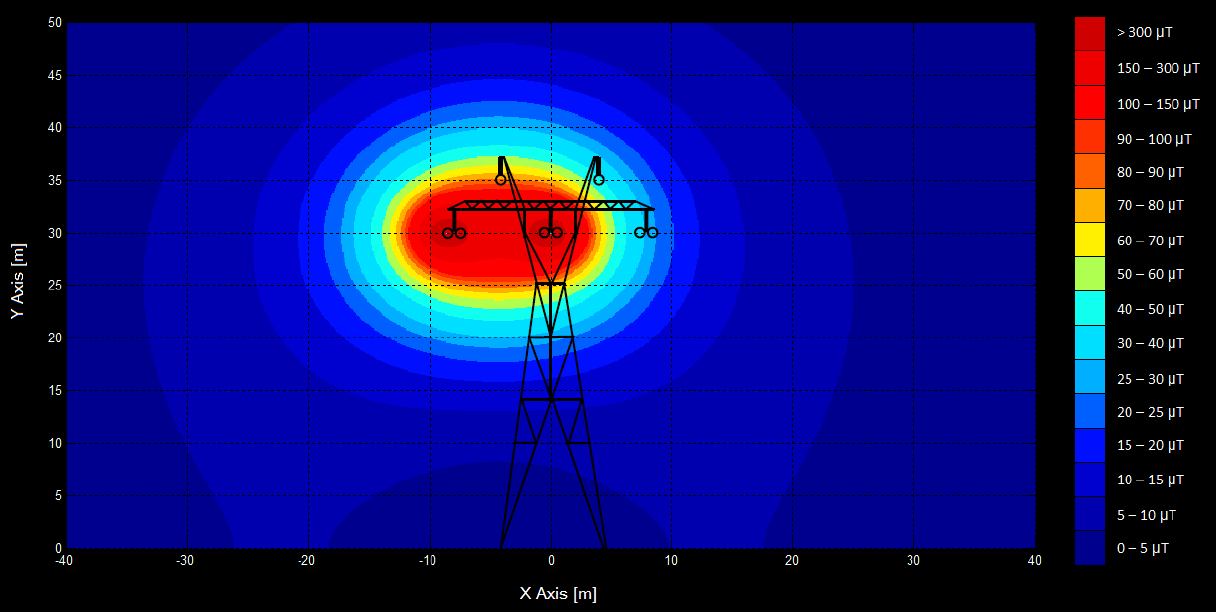Image resolution: width=1216 pixels, height=612 pixels.
Task: Click the 150 – 300 µT legend label
Action: tap(1158, 67)
